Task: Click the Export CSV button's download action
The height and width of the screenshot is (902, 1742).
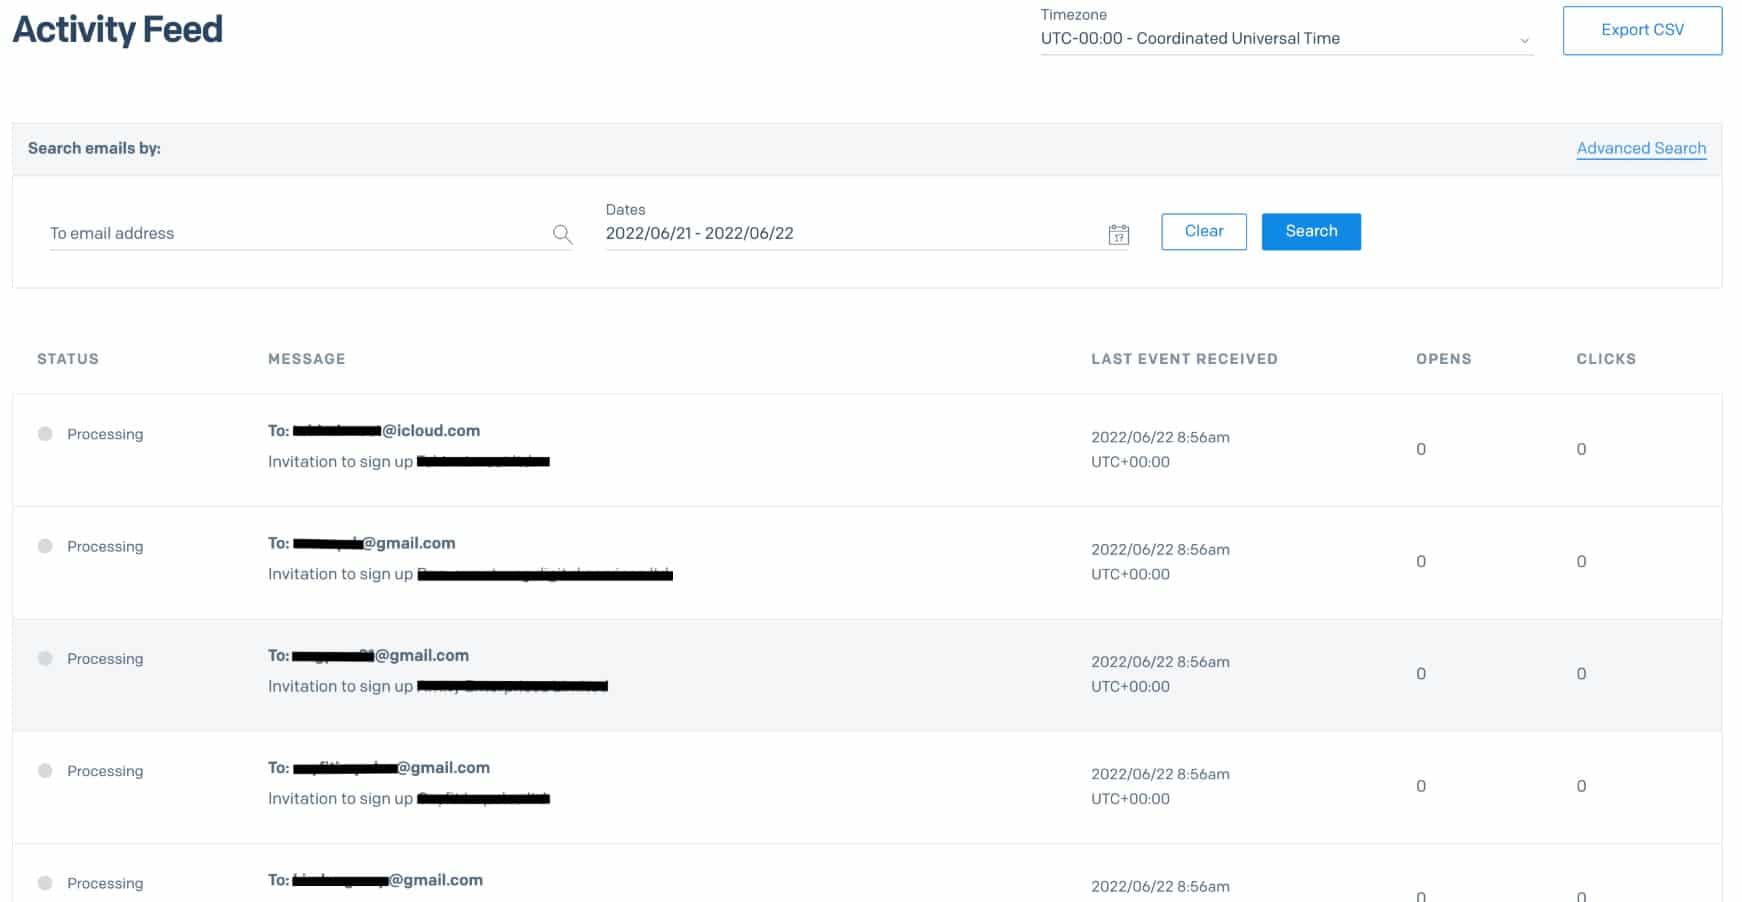Action: point(1641,30)
